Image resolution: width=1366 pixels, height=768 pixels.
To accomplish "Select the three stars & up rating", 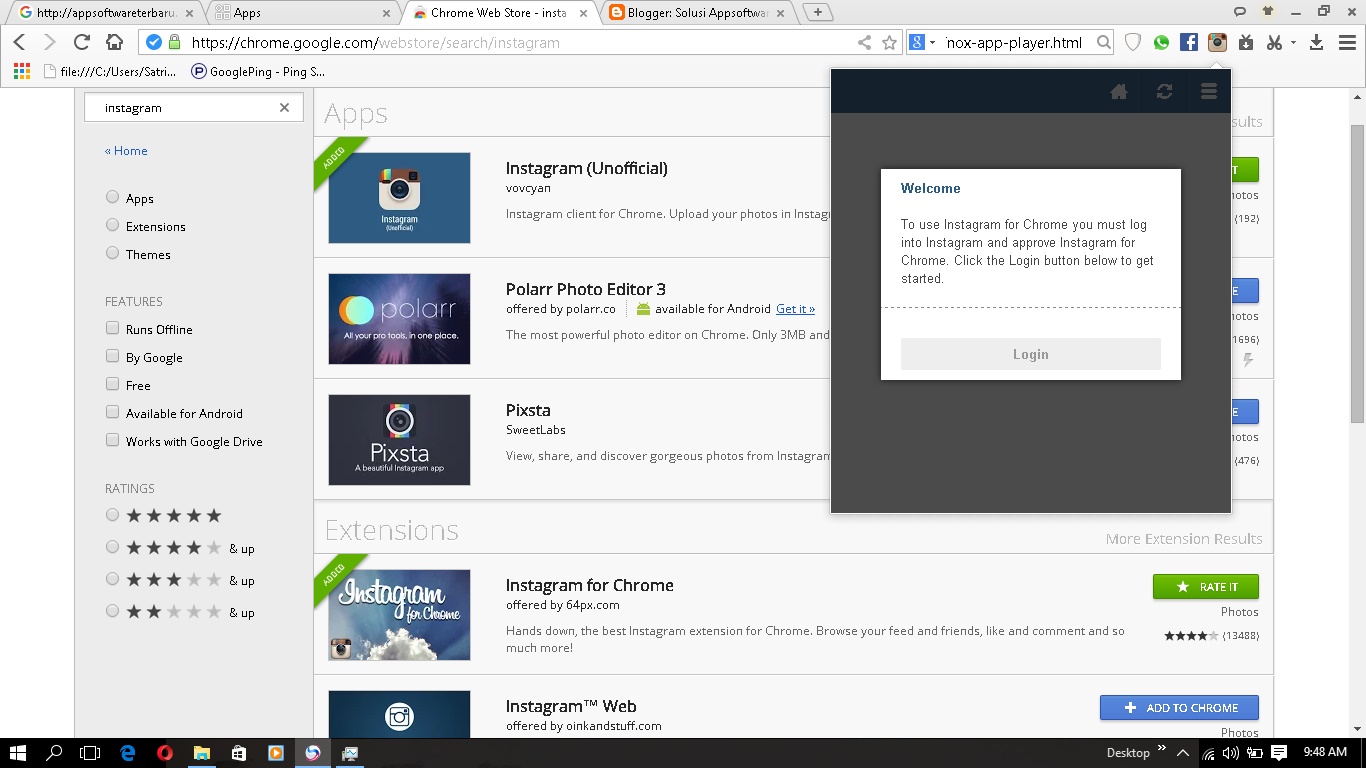I will click(x=113, y=579).
